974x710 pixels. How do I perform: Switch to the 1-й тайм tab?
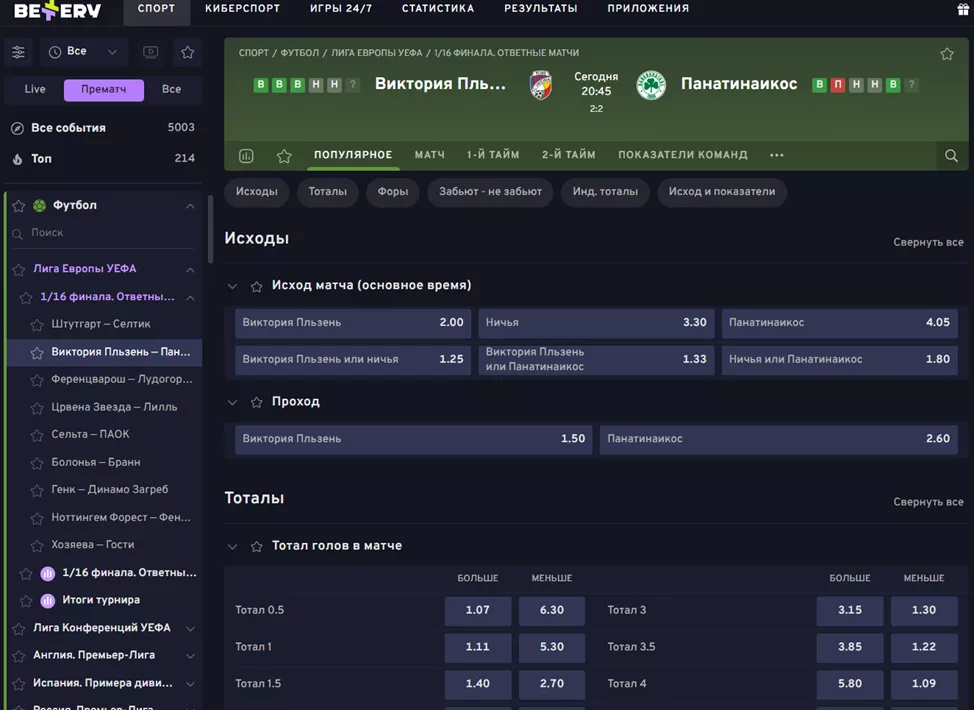click(493, 155)
